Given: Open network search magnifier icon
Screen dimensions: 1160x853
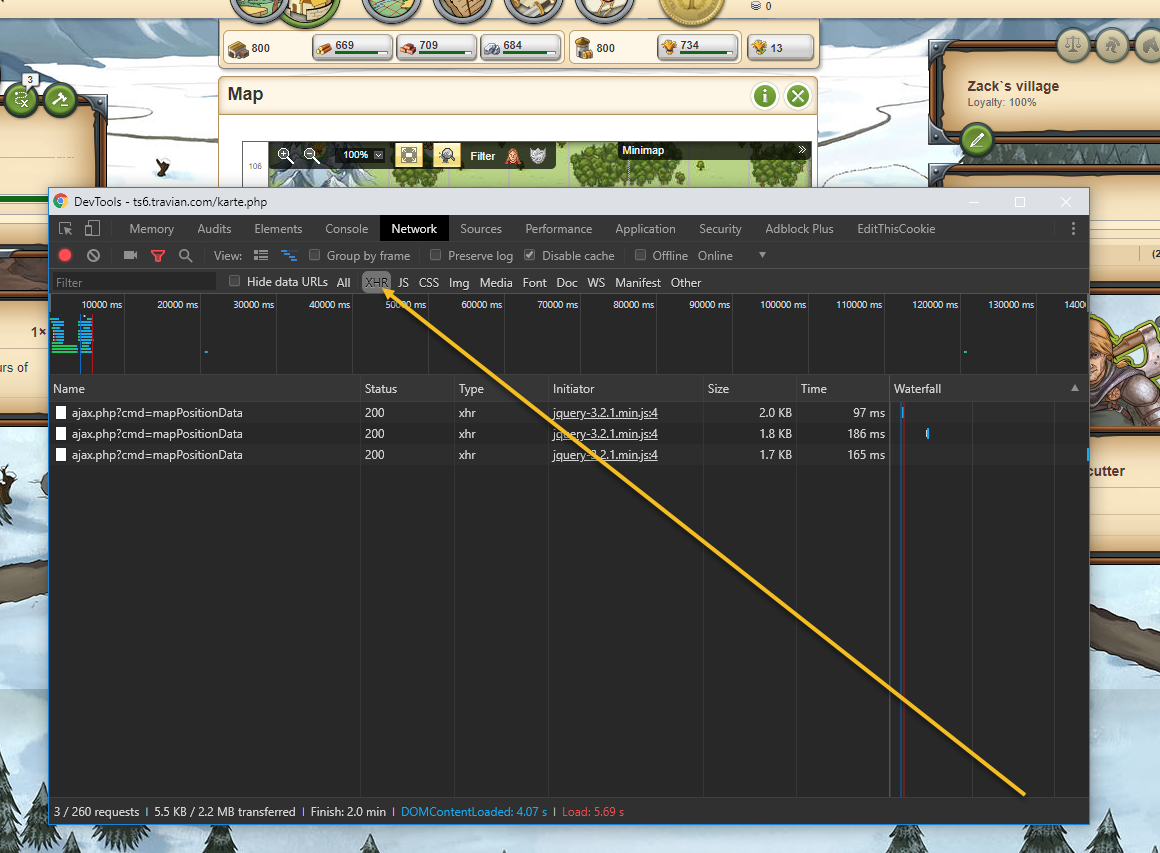Looking at the screenshot, I should (186, 255).
